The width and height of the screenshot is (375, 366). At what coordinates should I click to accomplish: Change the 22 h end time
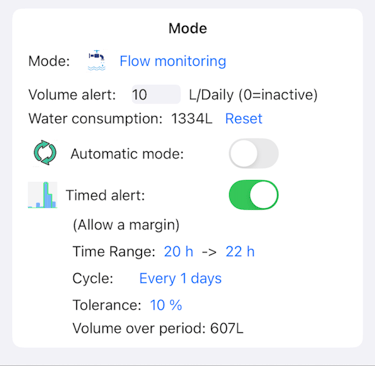pos(240,251)
